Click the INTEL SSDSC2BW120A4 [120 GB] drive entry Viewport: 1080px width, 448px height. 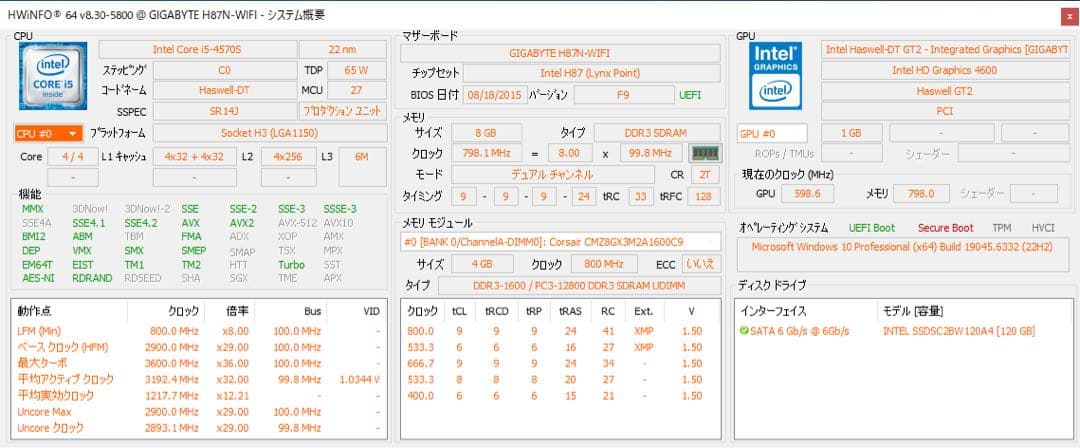pos(959,332)
